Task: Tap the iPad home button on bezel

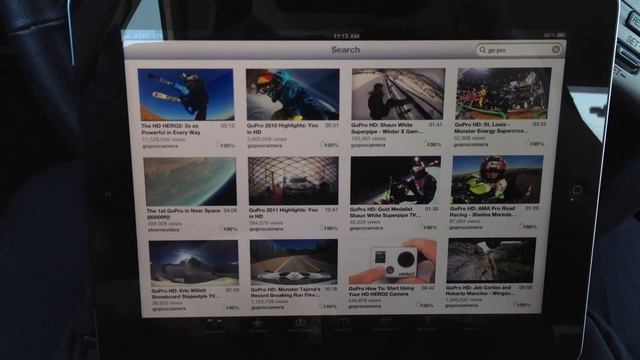Action: point(577,190)
